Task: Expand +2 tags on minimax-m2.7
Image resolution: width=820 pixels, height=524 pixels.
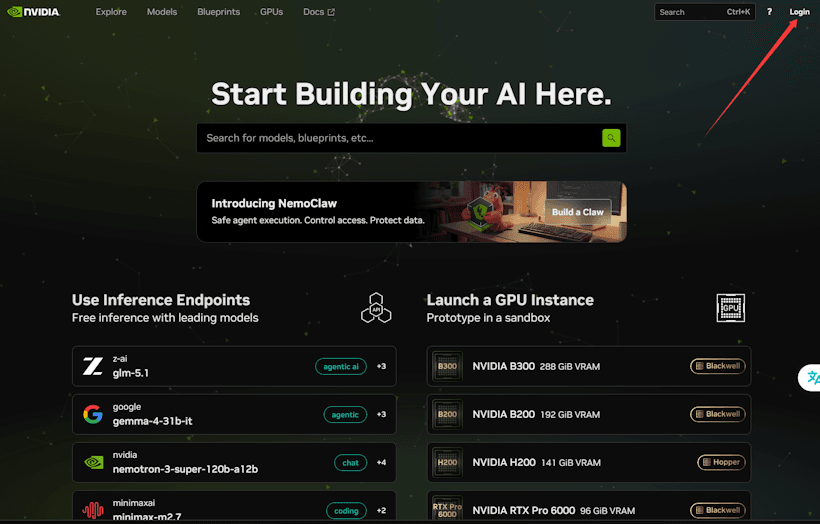Action: point(381,510)
